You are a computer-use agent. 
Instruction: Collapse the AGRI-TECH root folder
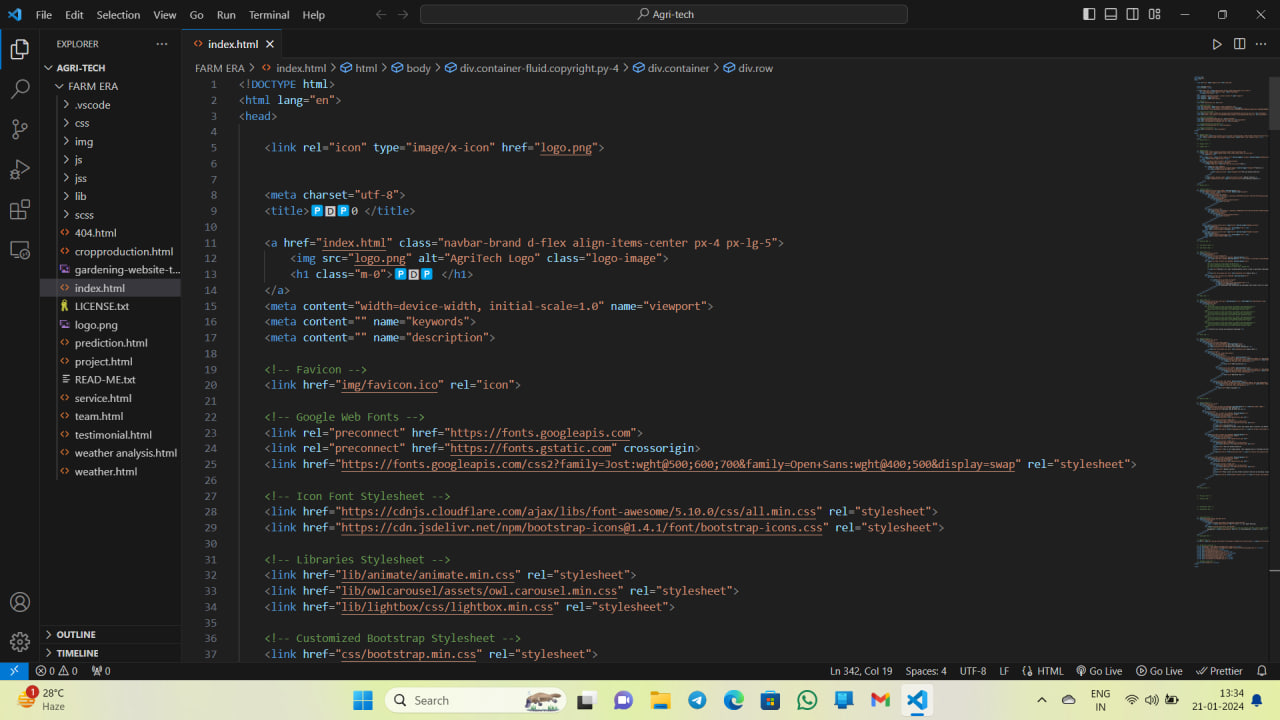click(110, 68)
